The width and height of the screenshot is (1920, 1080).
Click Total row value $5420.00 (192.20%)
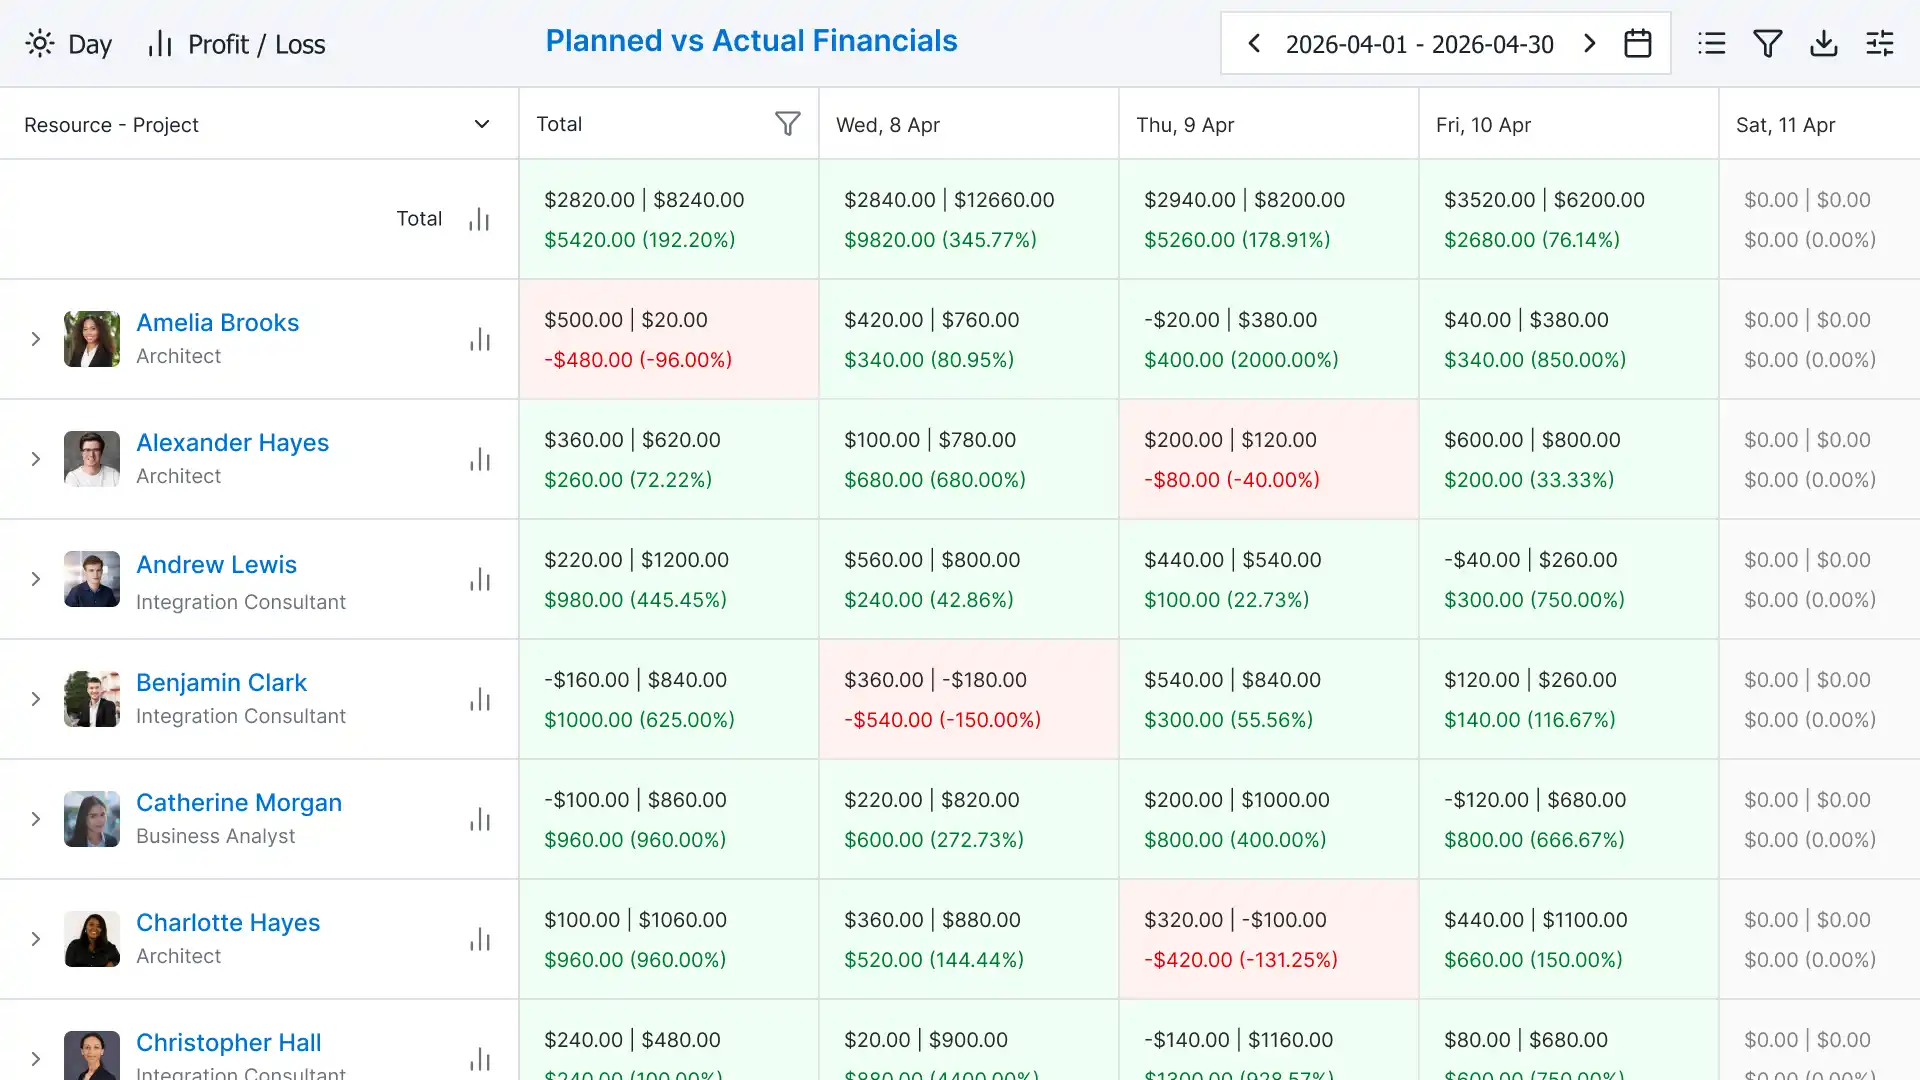click(640, 240)
